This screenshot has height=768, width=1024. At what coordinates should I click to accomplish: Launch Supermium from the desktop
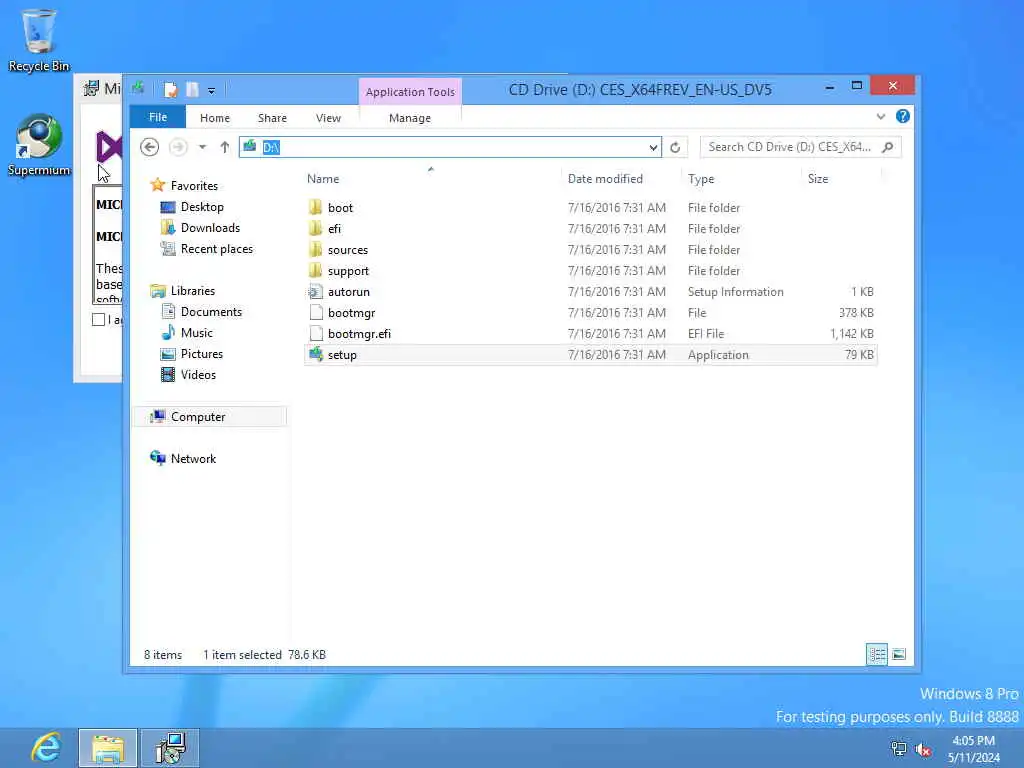39,145
